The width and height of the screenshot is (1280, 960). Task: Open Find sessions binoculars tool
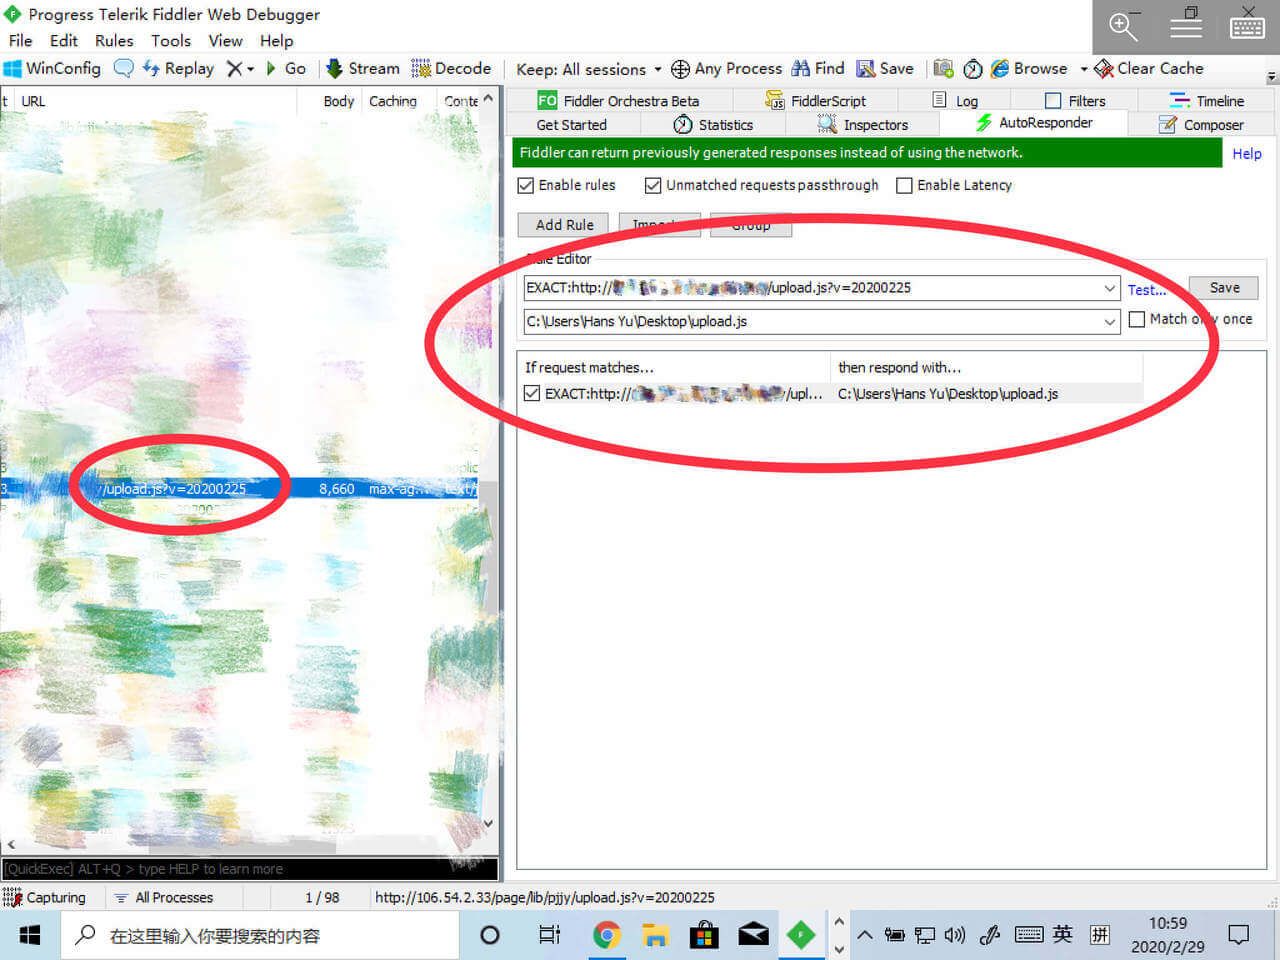click(818, 68)
